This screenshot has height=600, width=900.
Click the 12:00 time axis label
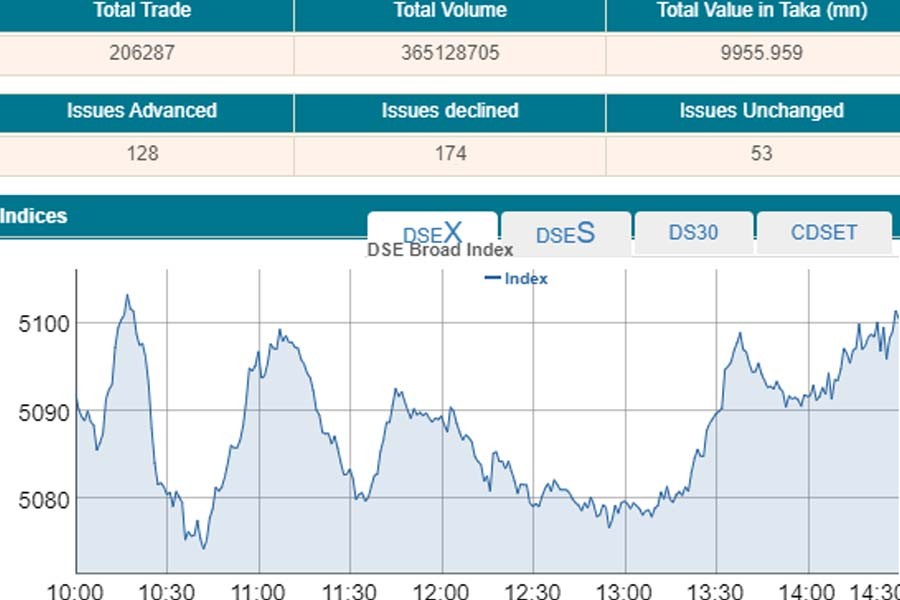441,591
